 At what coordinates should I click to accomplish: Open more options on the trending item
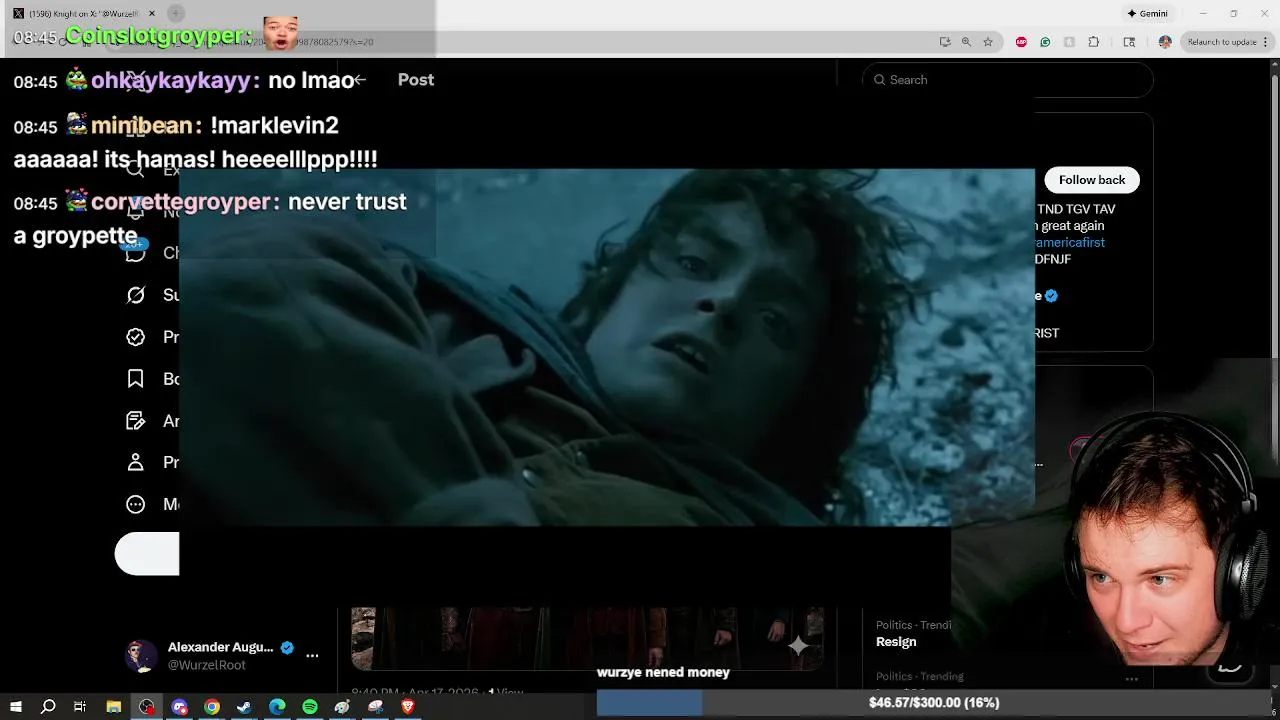tap(1132, 679)
